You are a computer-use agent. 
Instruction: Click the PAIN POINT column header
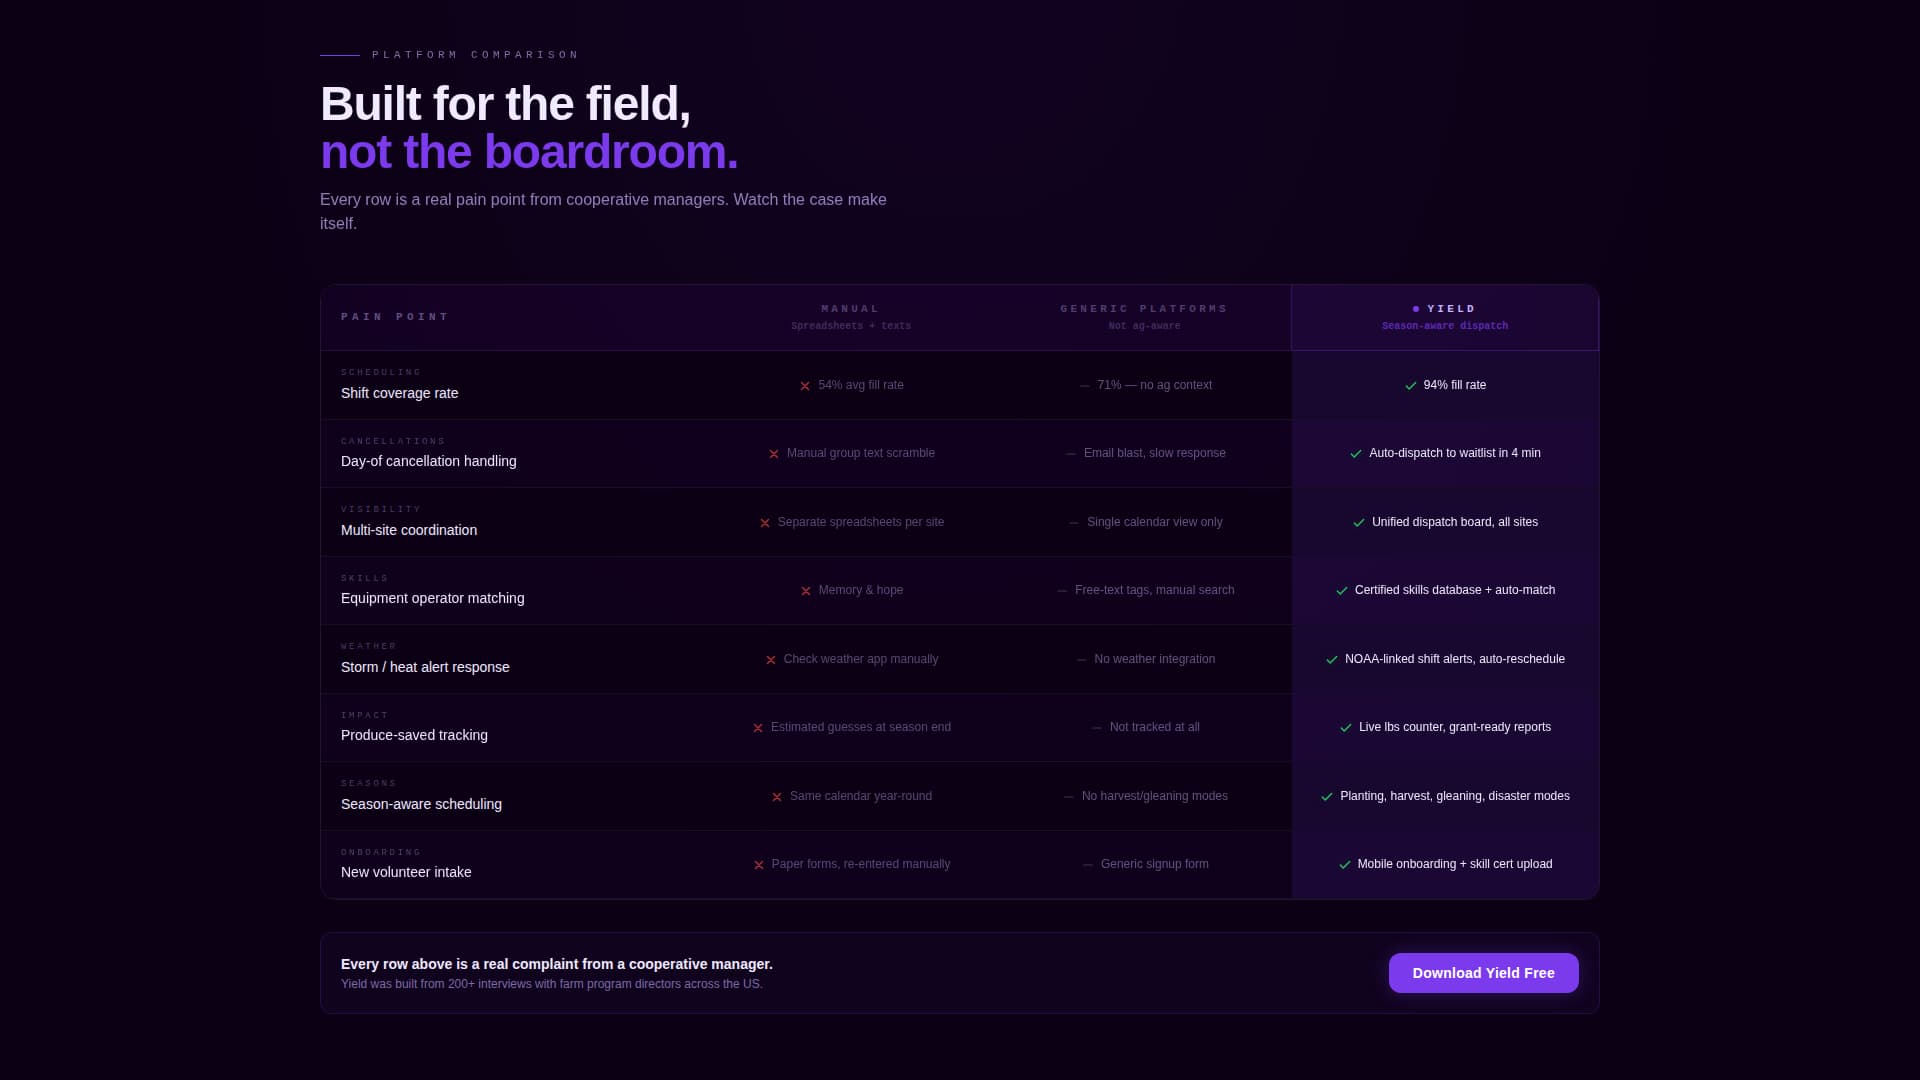(395, 317)
